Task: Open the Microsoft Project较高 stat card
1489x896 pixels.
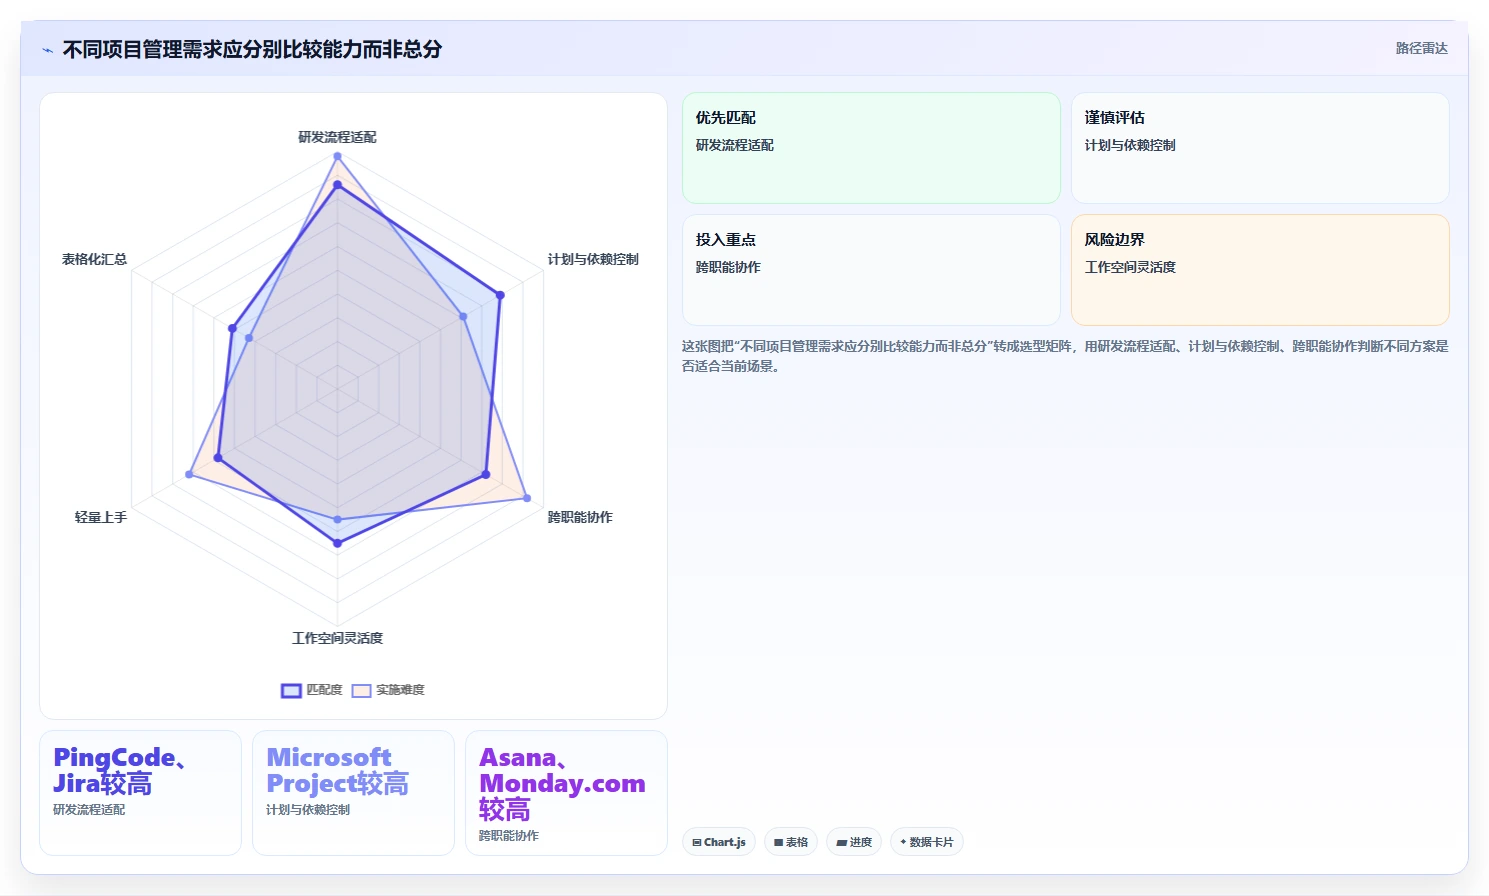Action: [x=353, y=793]
